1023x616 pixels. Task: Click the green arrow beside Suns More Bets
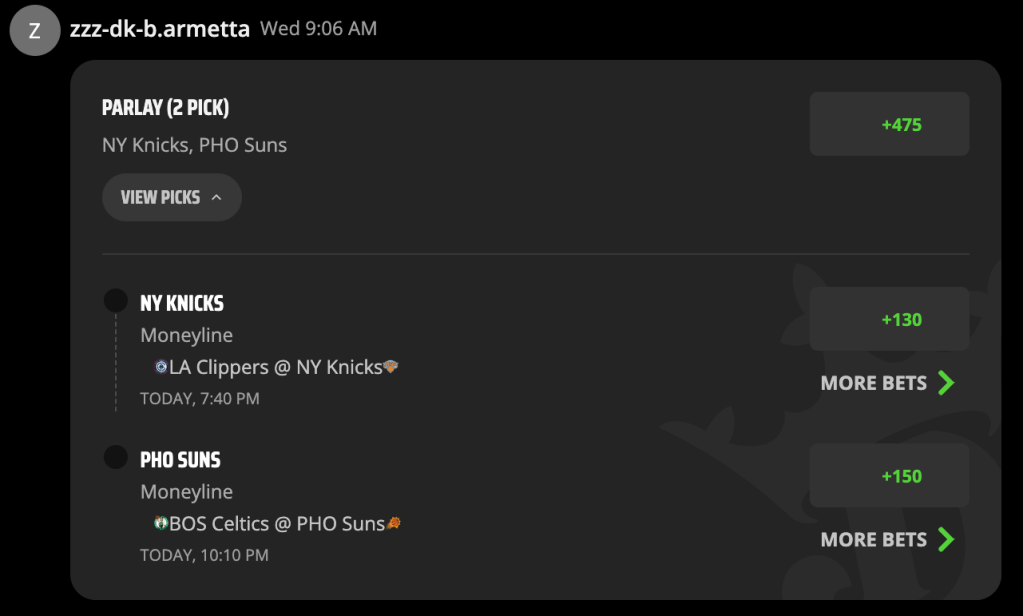946,539
